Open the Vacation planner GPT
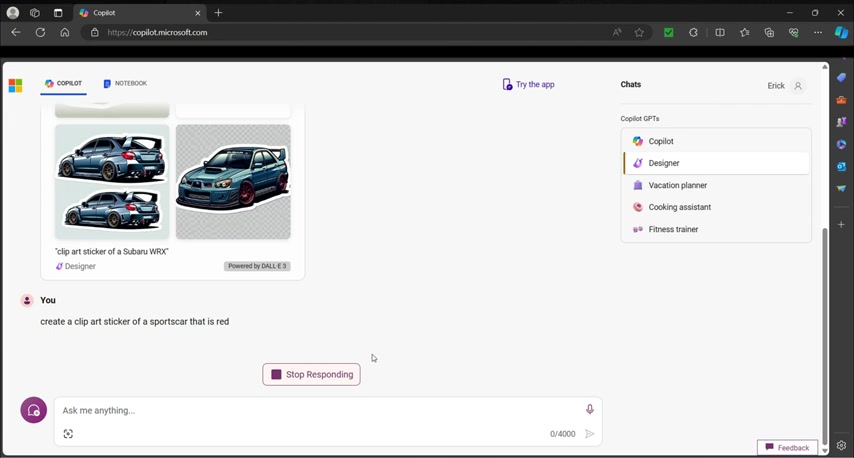 pos(716,185)
